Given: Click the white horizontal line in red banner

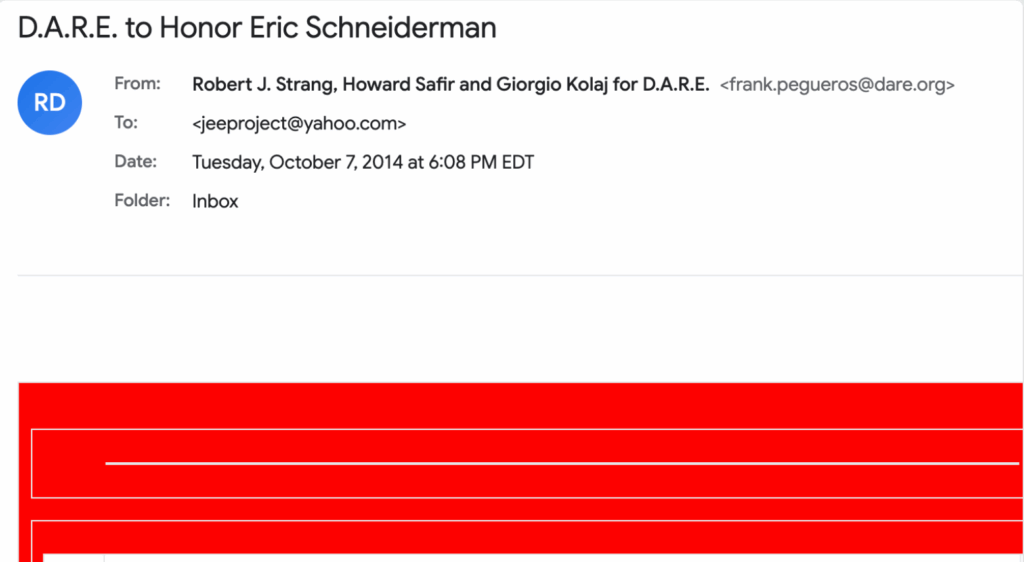Looking at the screenshot, I should (x=560, y=464).
